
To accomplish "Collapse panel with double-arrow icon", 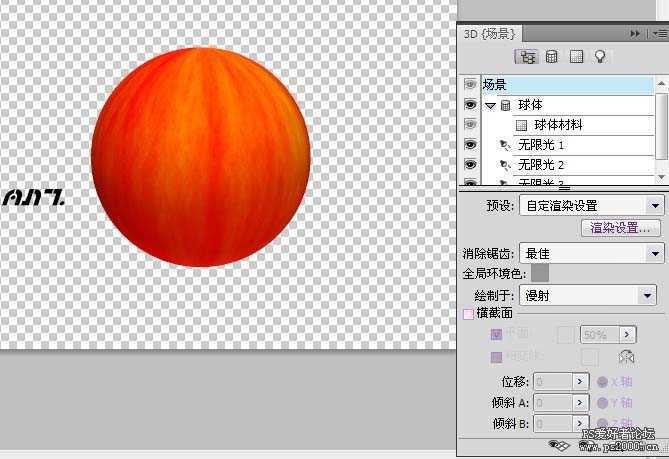I will pos(635,33).
